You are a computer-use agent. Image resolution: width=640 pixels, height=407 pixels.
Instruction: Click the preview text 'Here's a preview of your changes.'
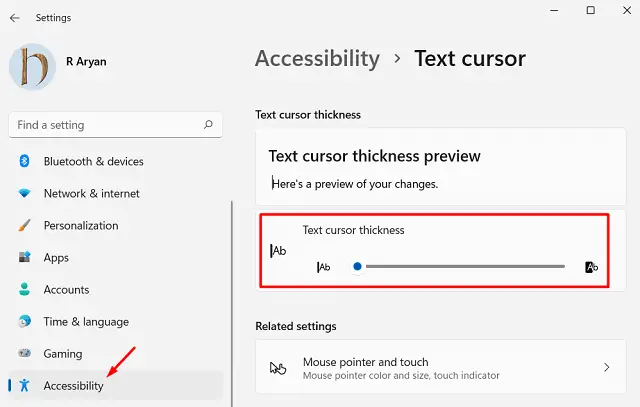pyautogui.click(x=355, y=184)
